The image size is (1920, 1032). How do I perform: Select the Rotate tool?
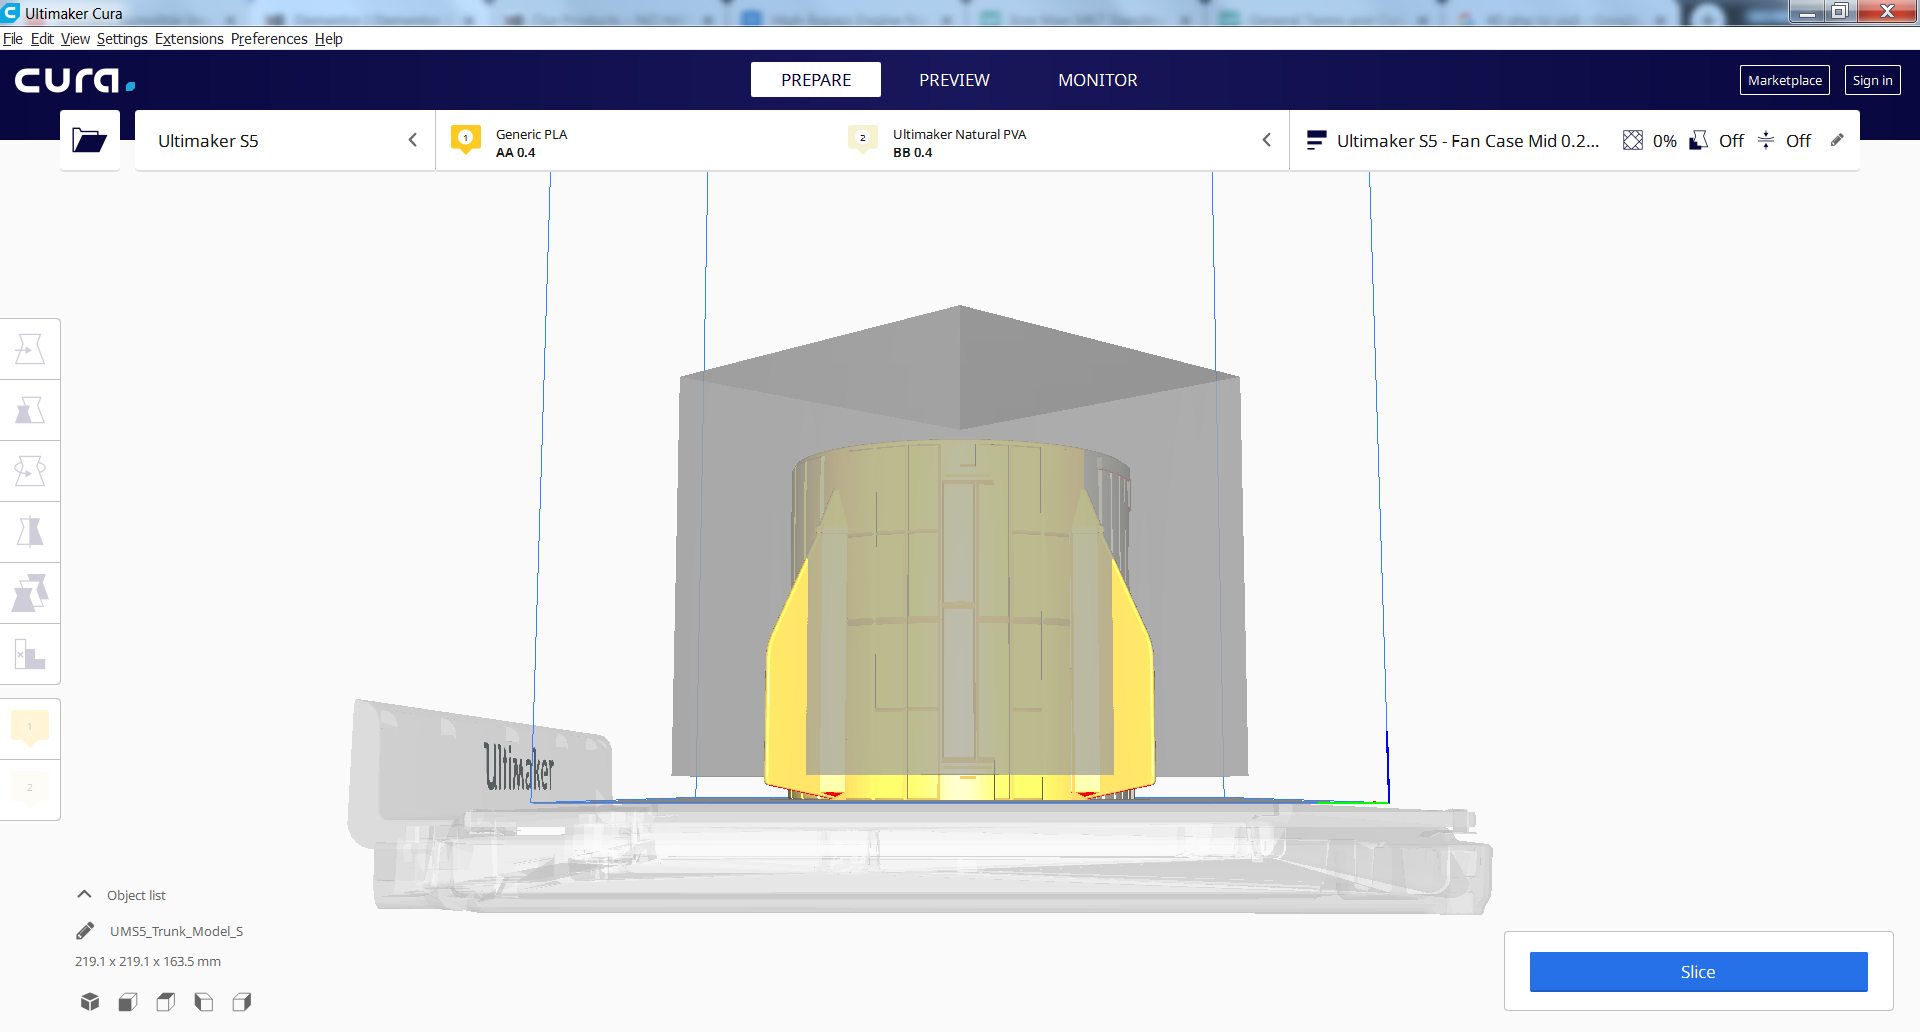(x=30, y=471)
